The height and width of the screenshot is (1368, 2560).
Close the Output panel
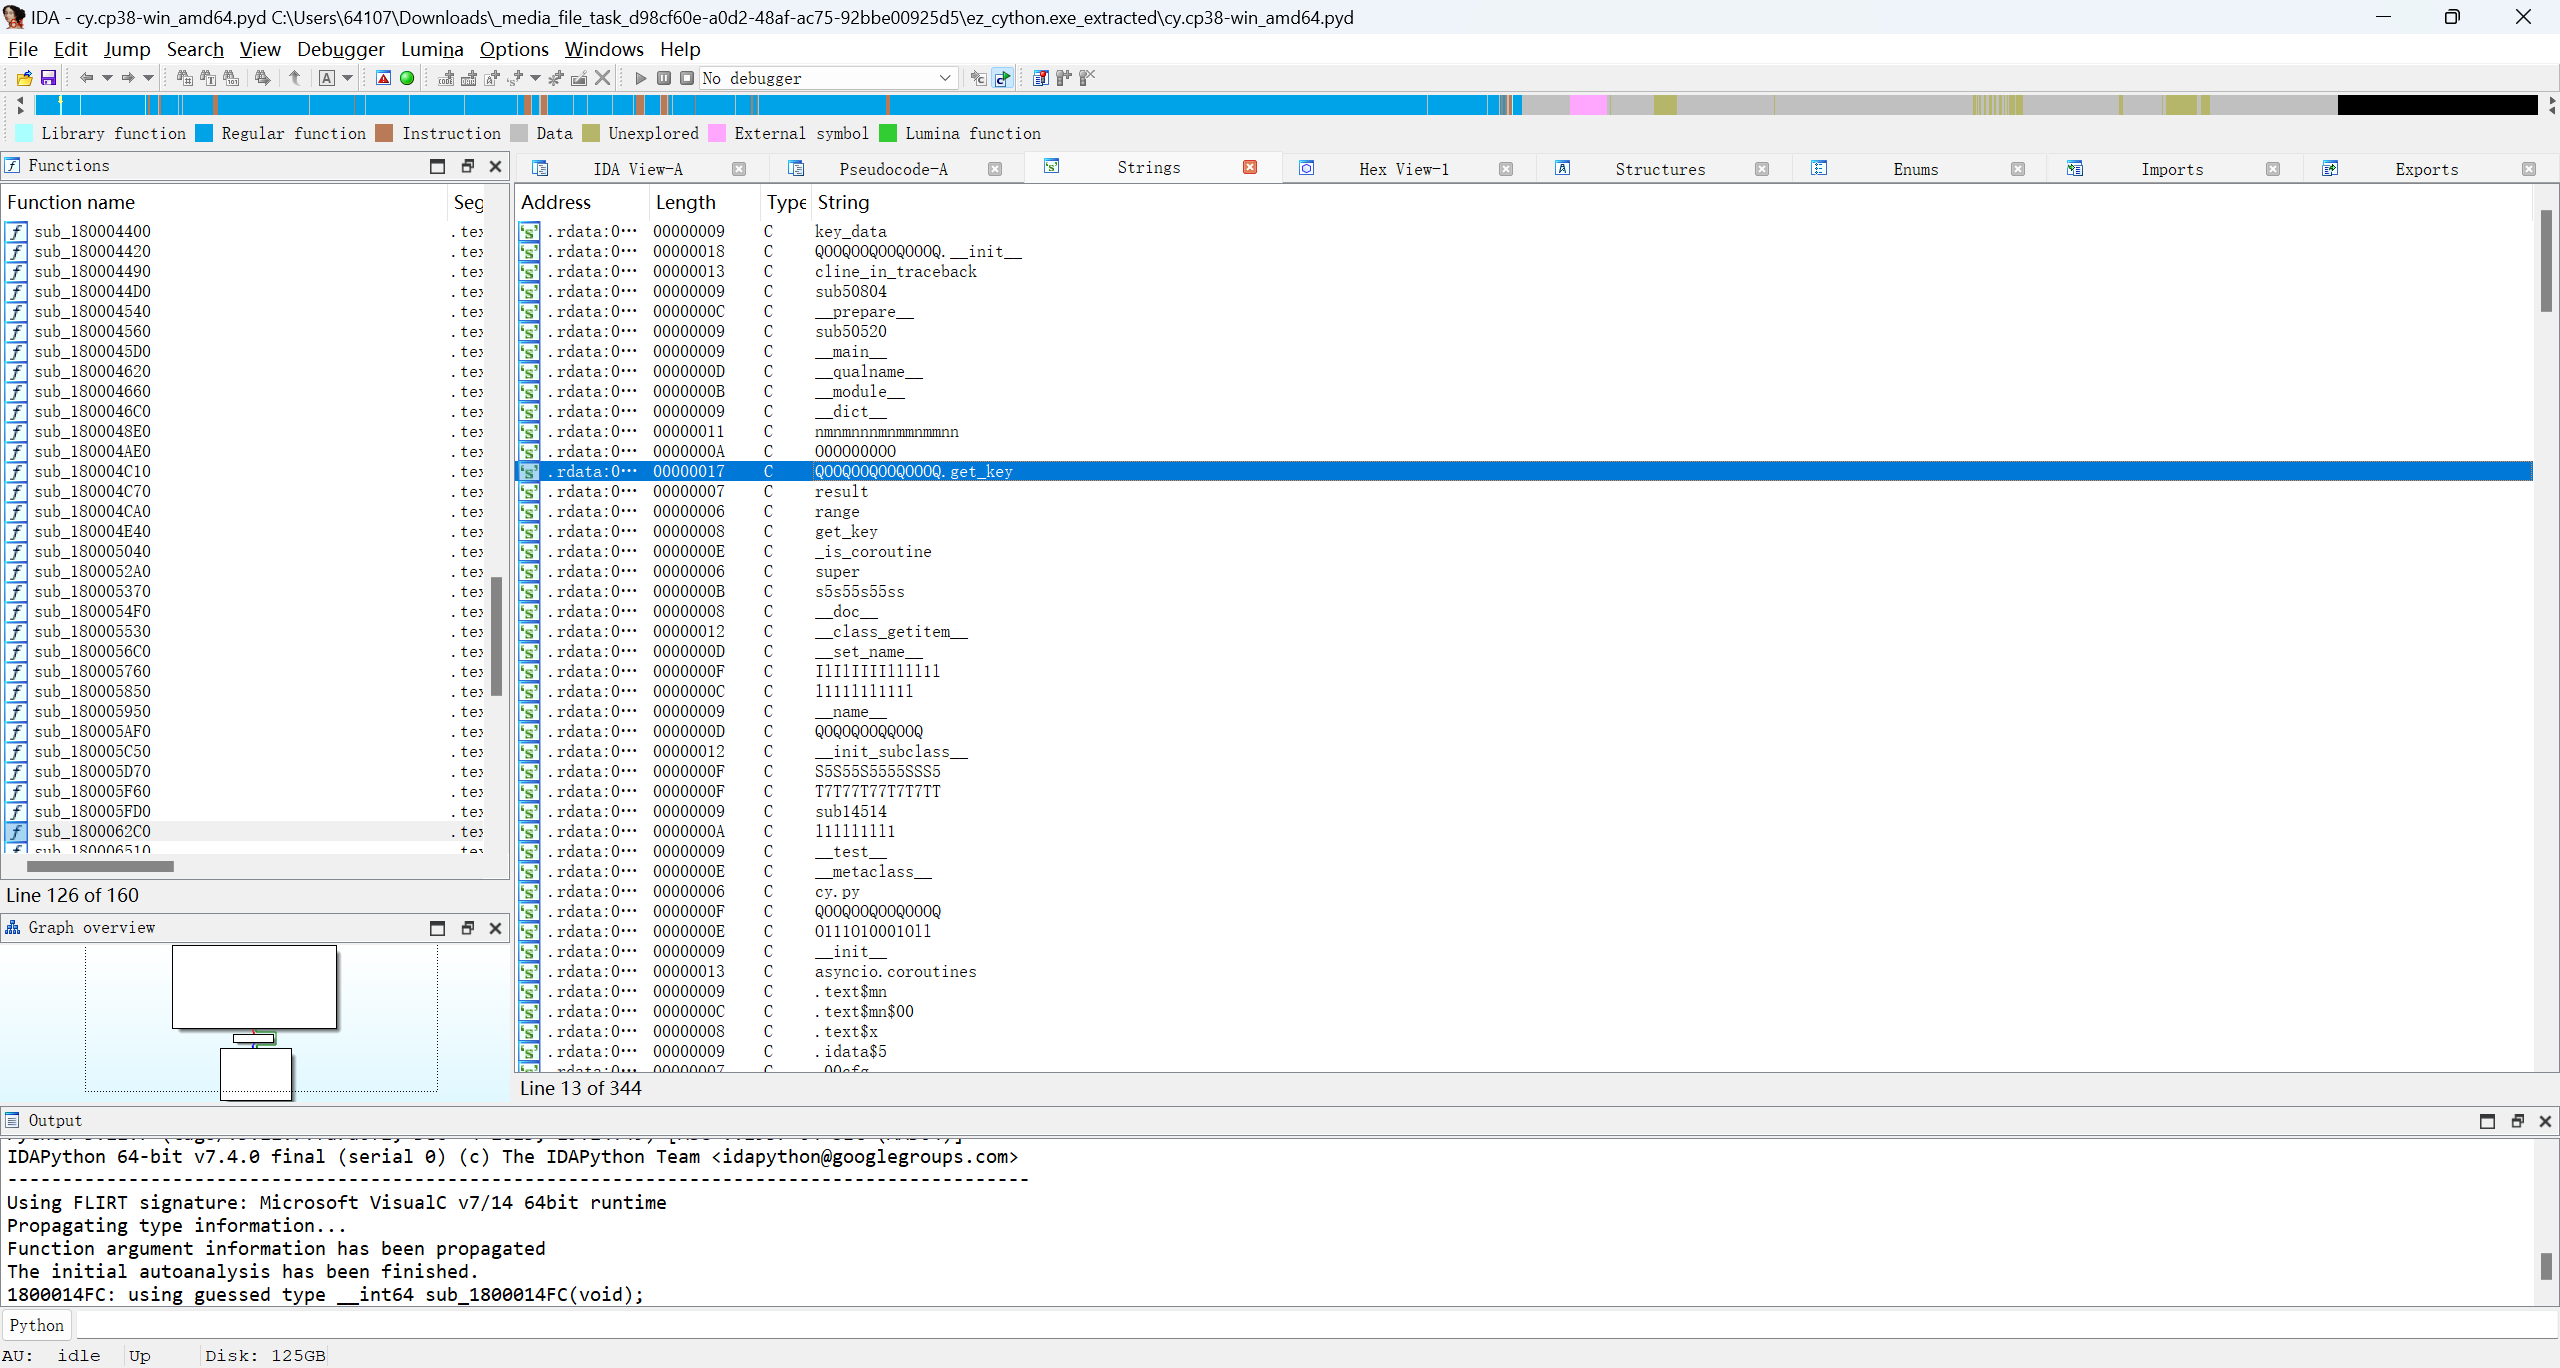2545,1121
